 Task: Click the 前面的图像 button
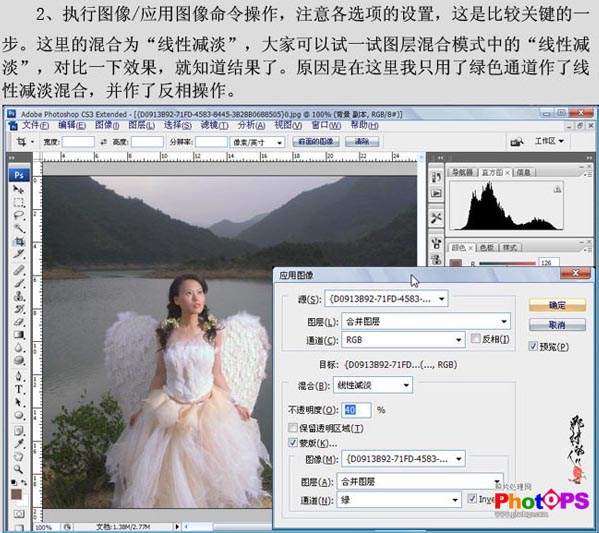click(x=316, y=142)
